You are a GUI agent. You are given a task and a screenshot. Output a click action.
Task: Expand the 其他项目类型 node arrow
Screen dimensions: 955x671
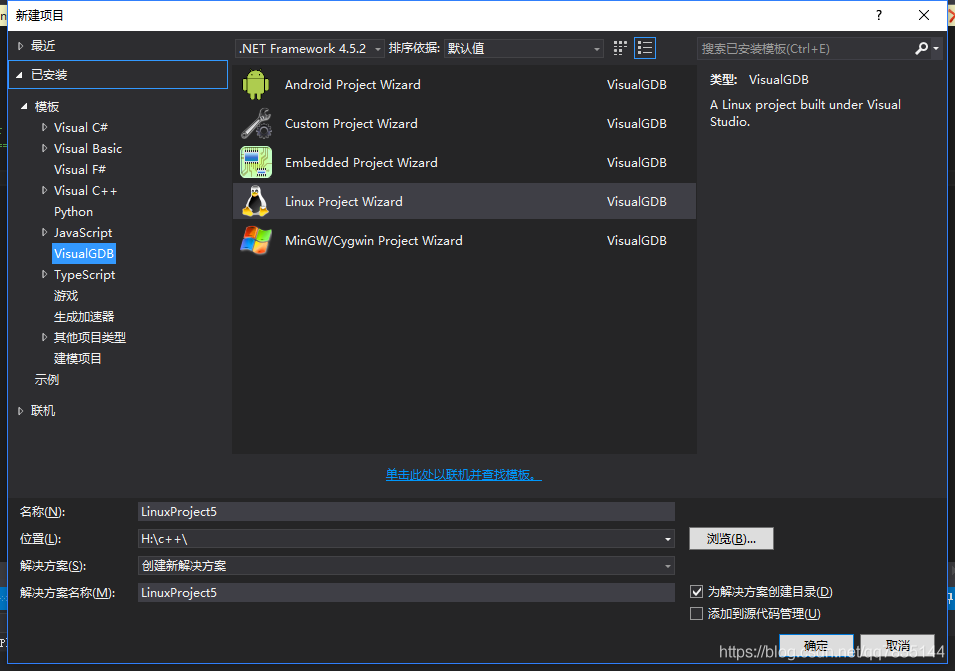click(44, 337)
